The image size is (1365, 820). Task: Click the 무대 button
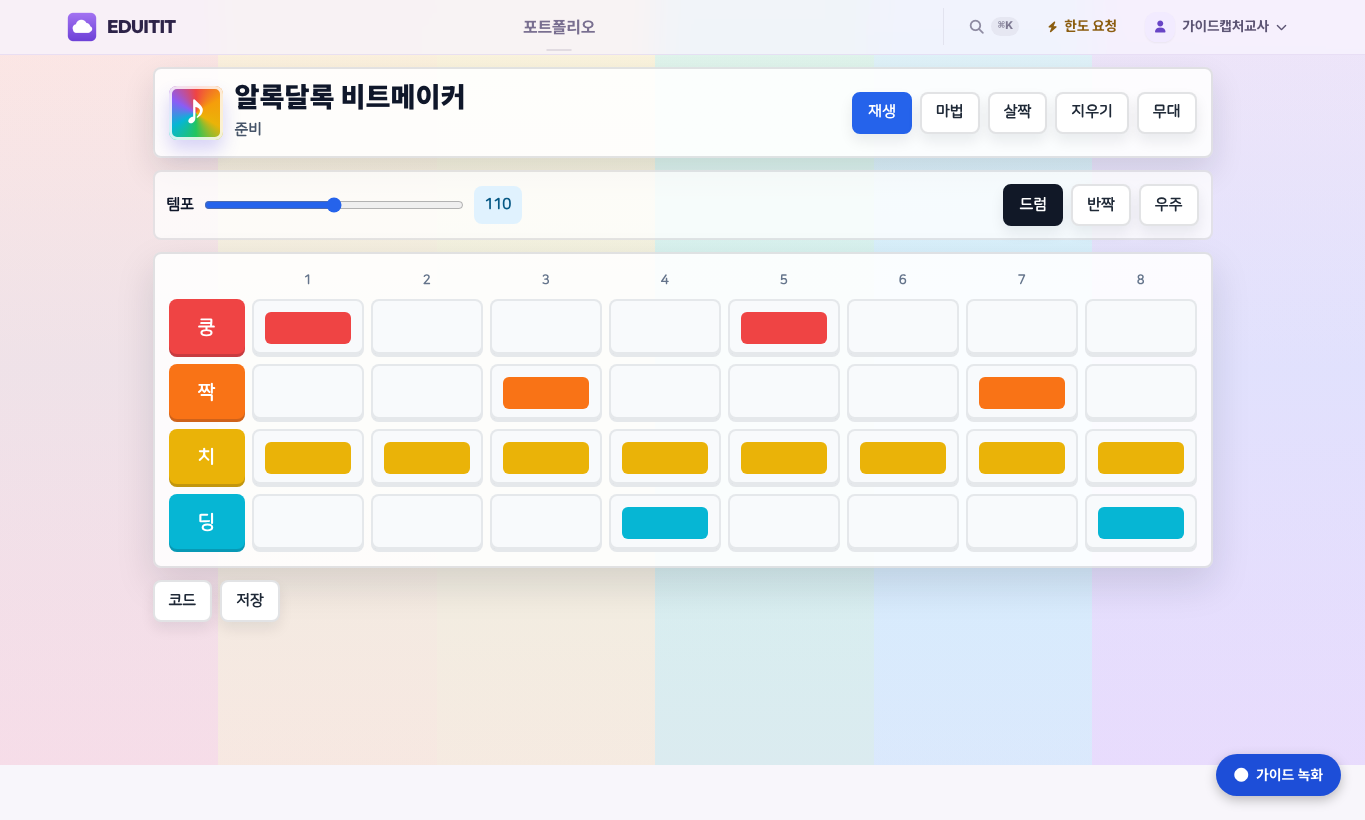pos(1167,112)
